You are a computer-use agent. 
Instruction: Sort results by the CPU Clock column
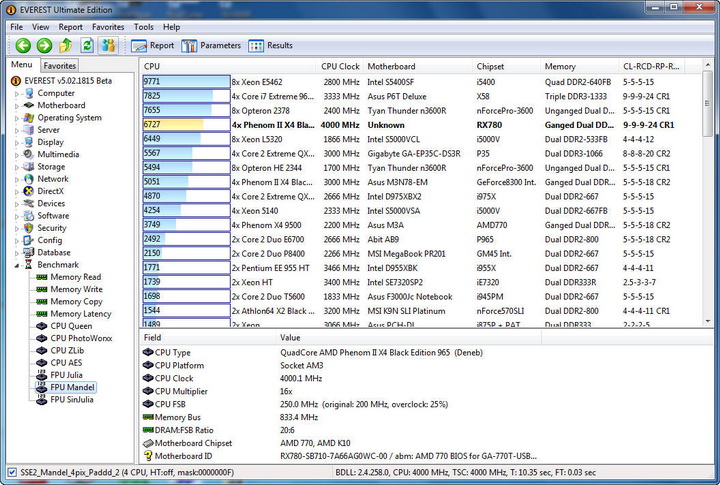340,67
